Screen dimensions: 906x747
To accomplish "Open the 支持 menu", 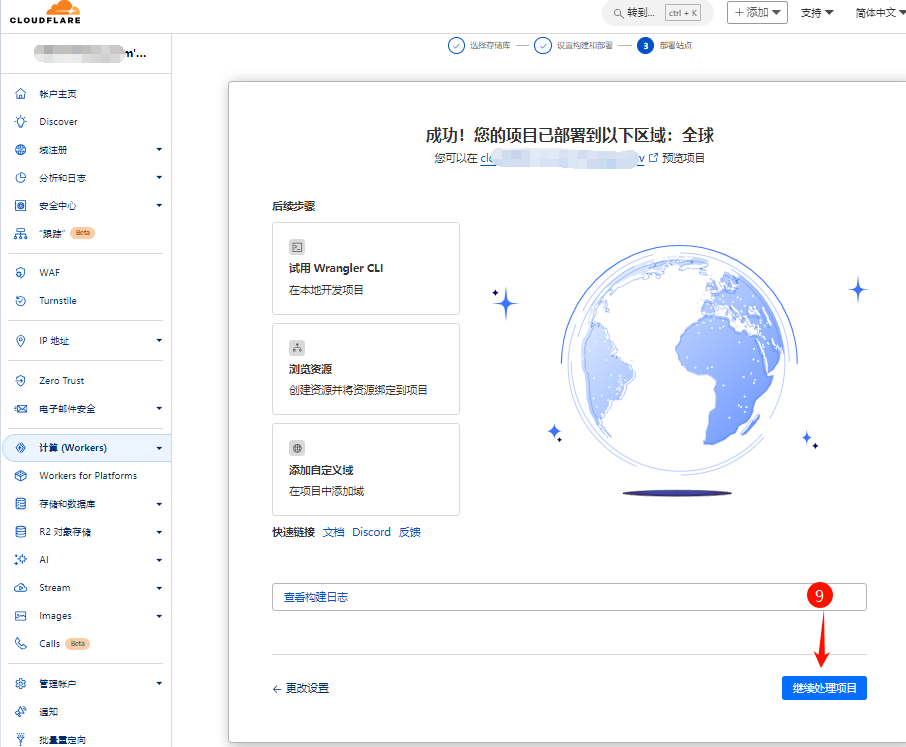I will [x=817, y=13].
